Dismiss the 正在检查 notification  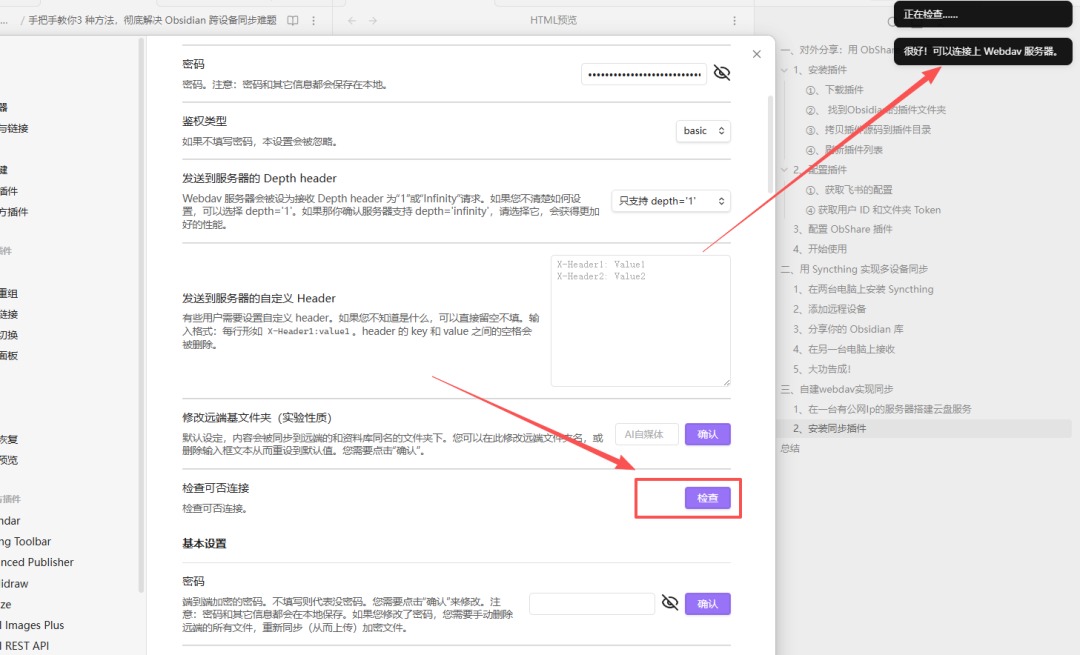[x=983, y=14]
